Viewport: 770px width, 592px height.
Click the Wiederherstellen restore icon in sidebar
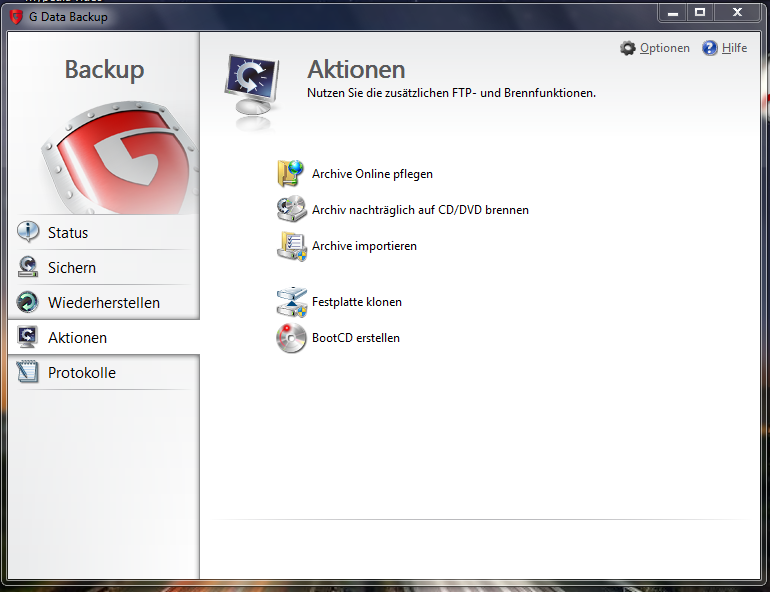point(29,303)
